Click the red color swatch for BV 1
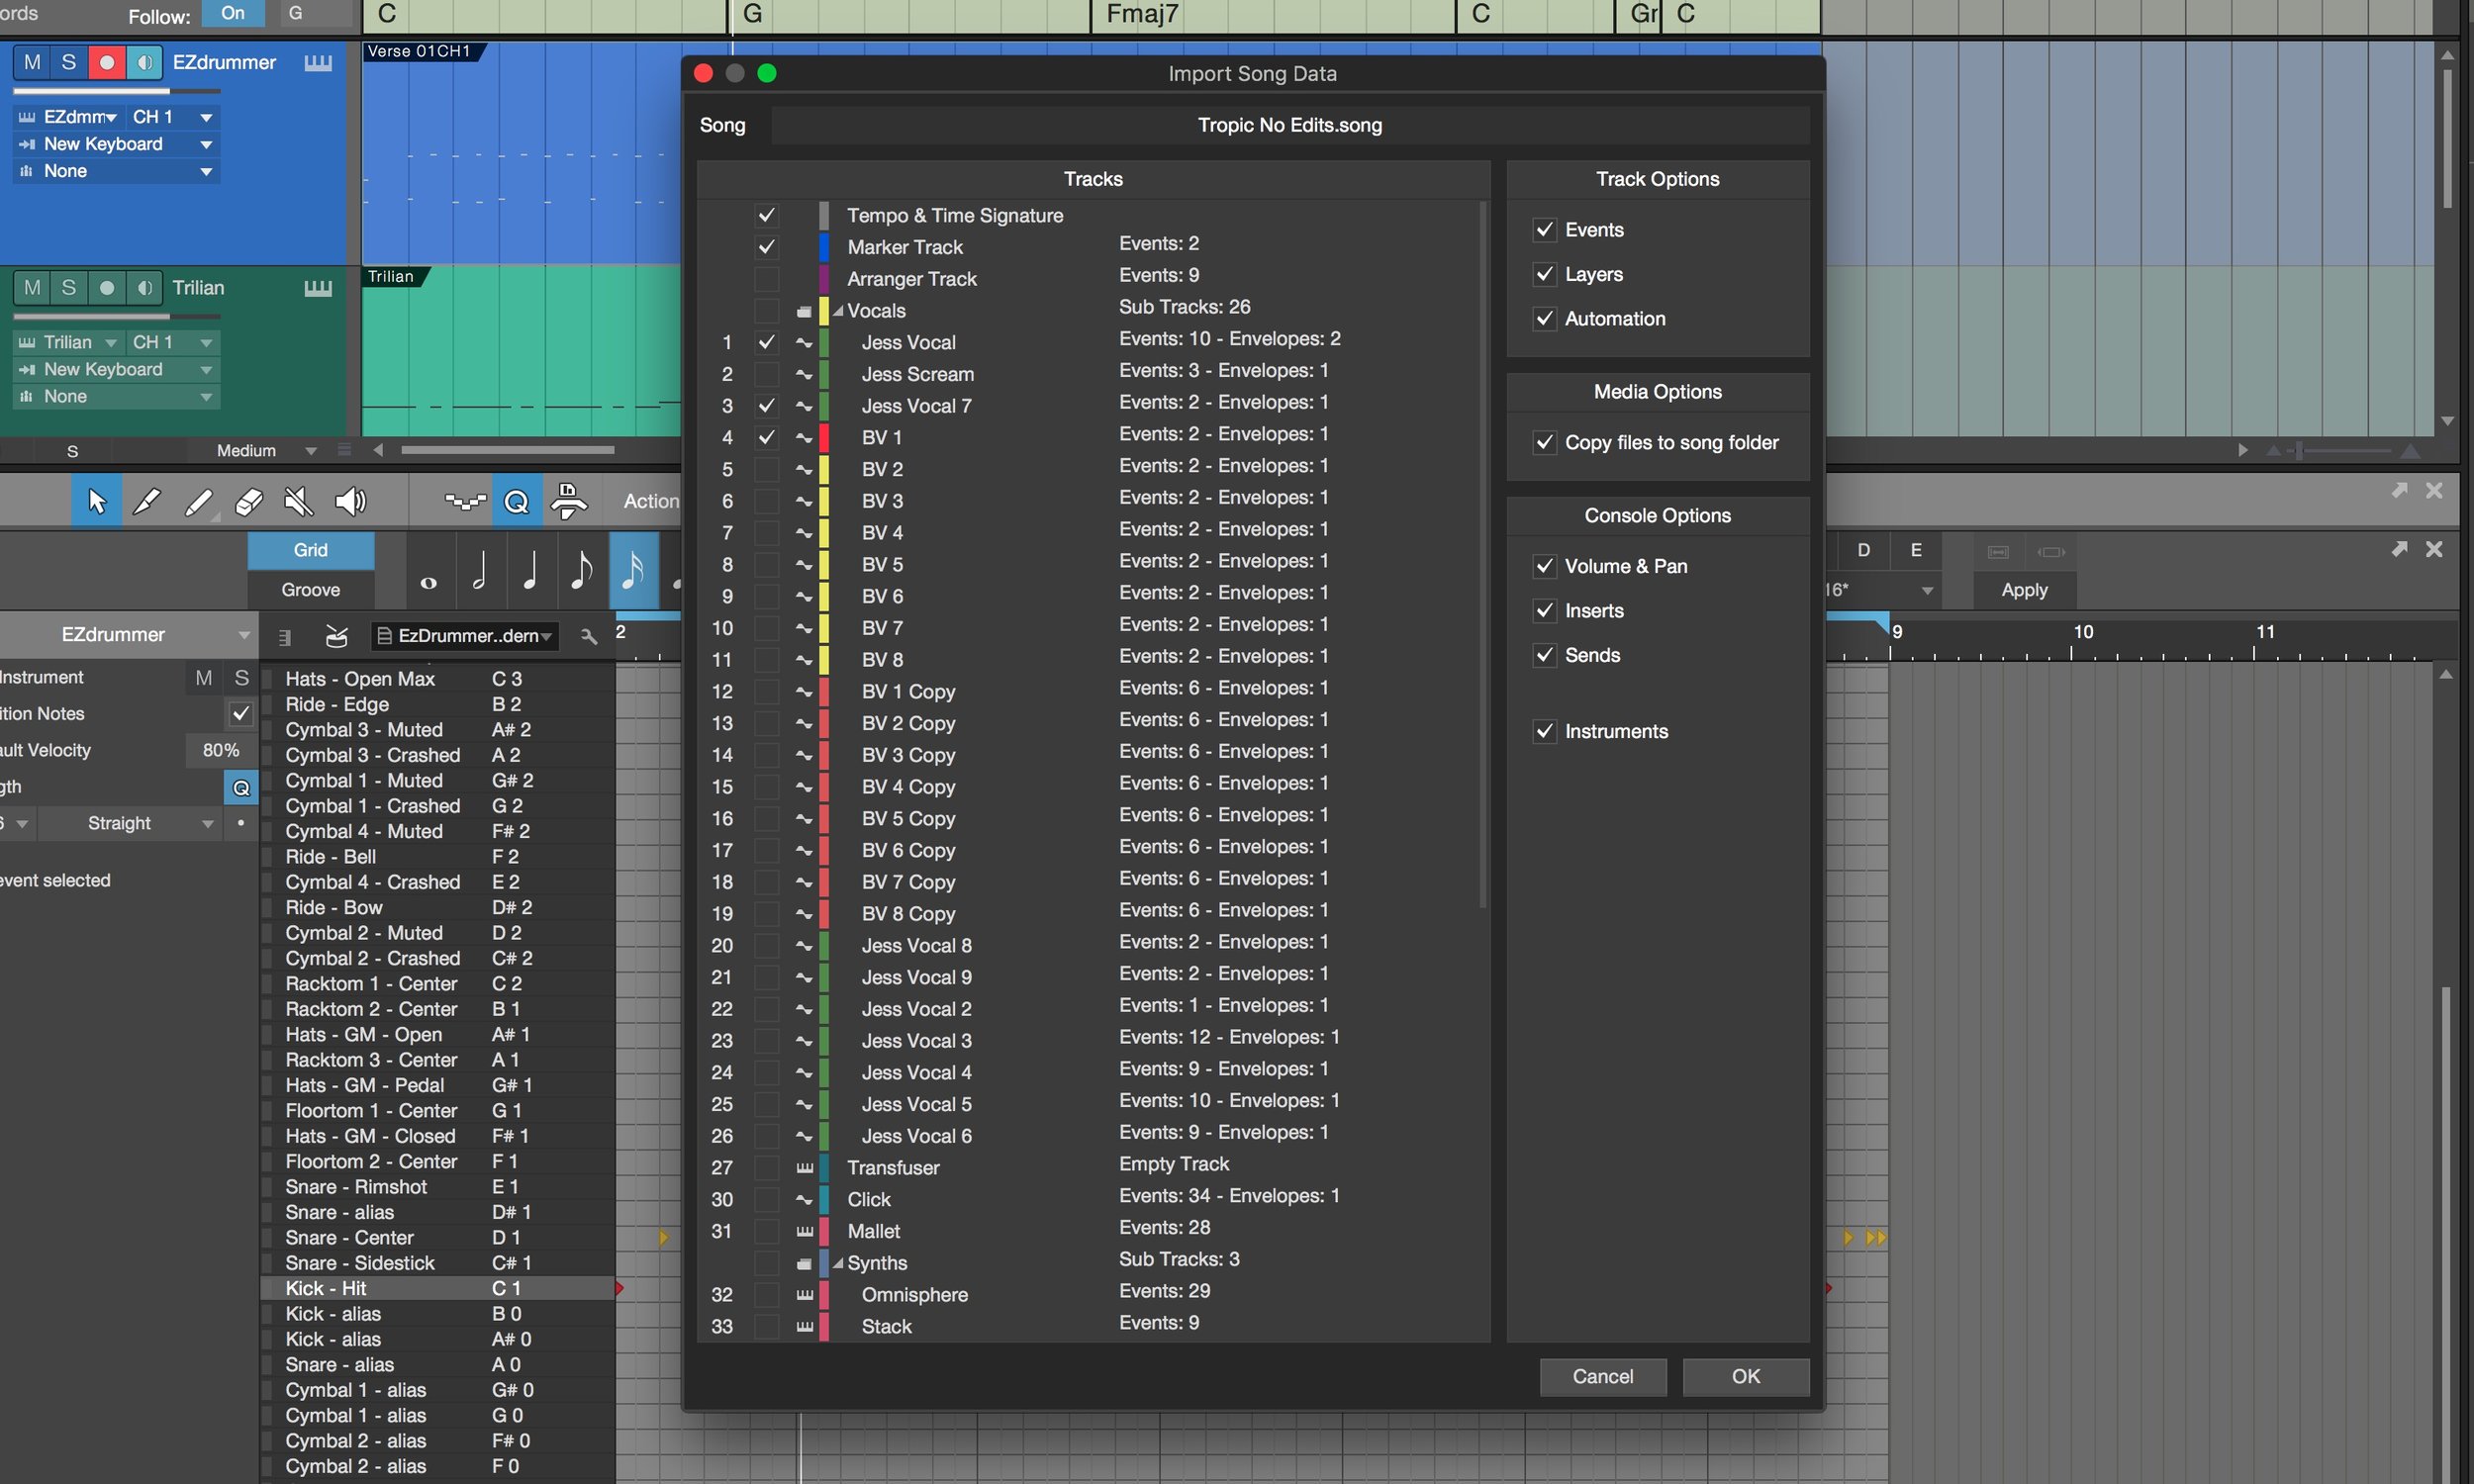 (824, 437)
